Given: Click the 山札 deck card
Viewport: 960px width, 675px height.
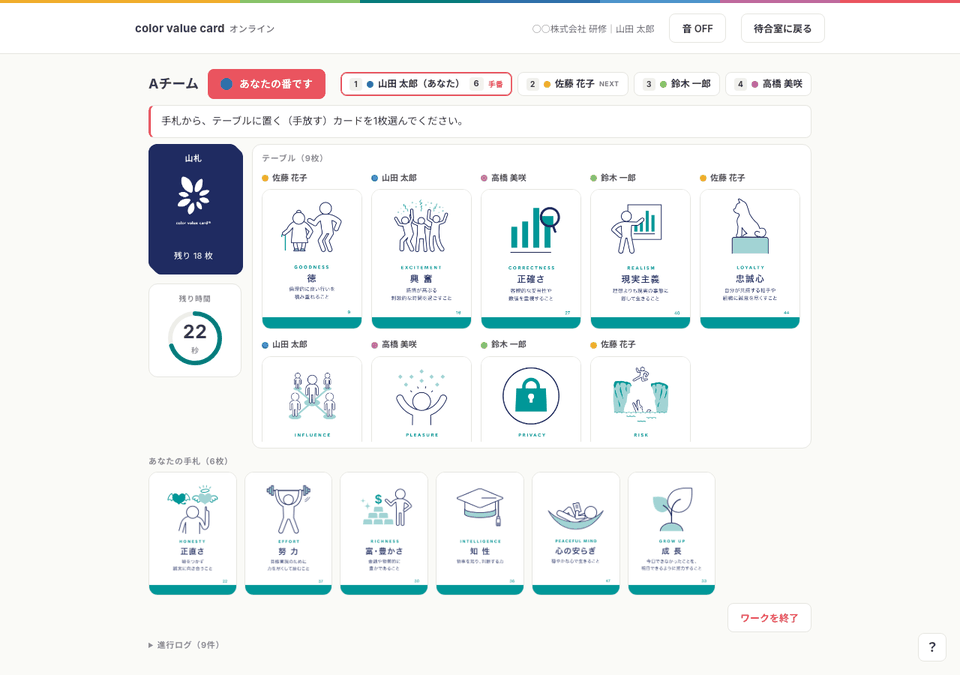Looking at the screenshot, I should pyautogui.click(x=196, y=209).
